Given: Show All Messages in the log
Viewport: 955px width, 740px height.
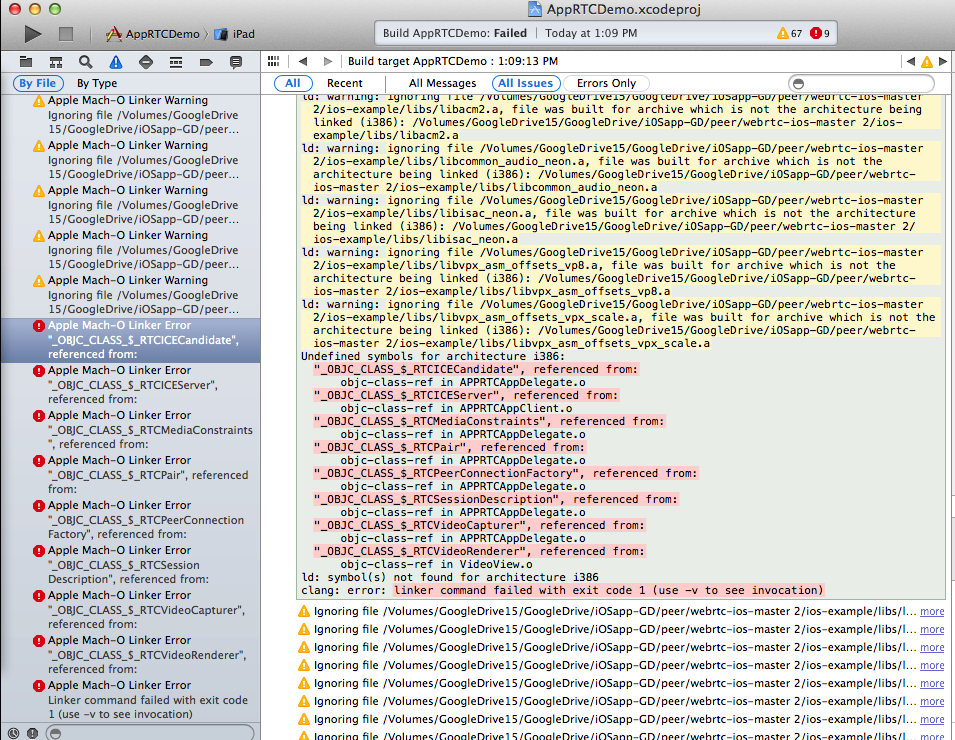Looking at the screenshot, I should pos(442,83).
